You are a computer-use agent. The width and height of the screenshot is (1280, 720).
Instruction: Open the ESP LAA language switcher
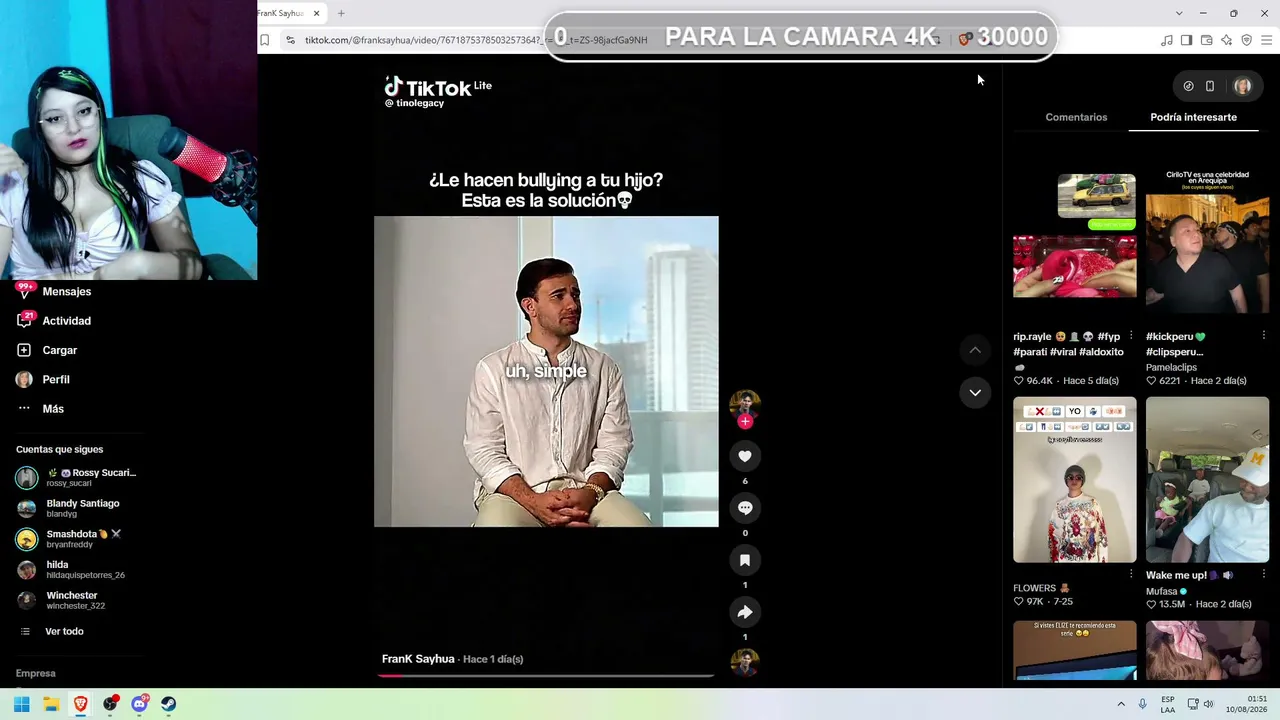[x=1168, y=704]
